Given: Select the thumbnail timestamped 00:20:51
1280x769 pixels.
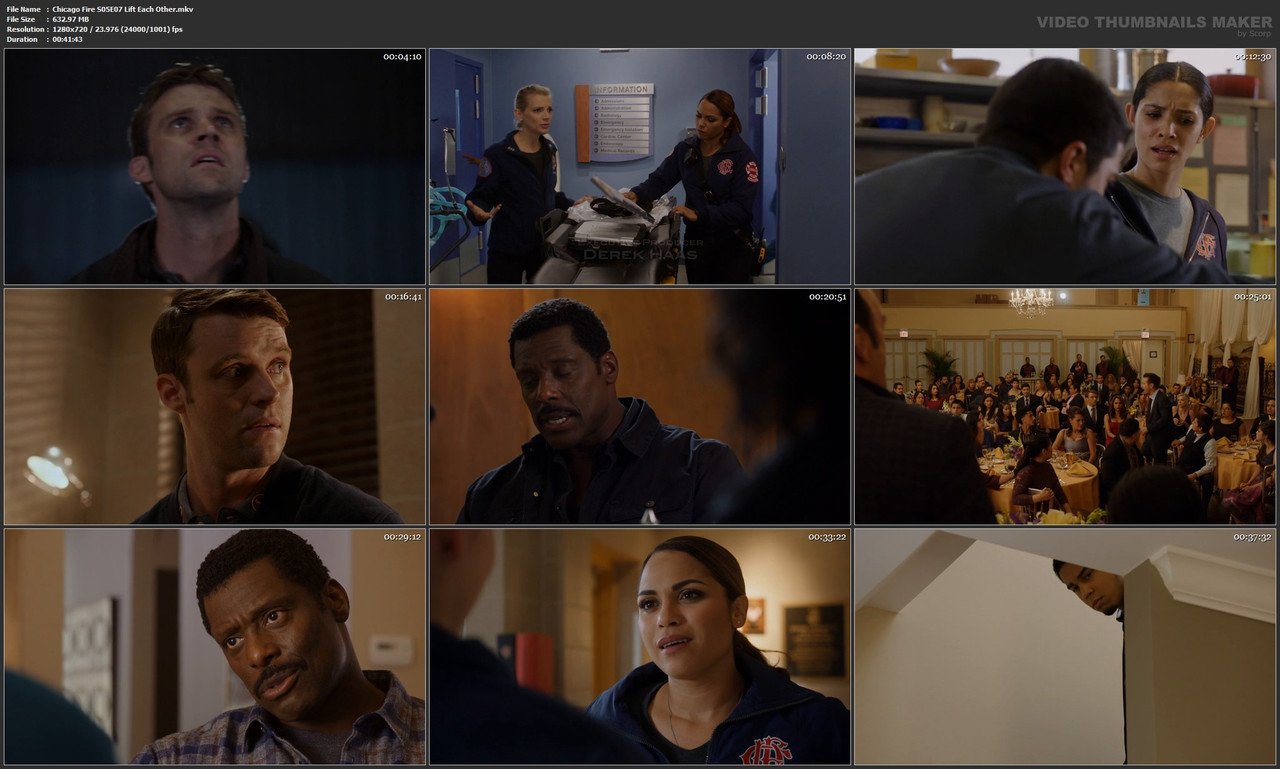Looking at the screenshot, I should pos(640,407).
